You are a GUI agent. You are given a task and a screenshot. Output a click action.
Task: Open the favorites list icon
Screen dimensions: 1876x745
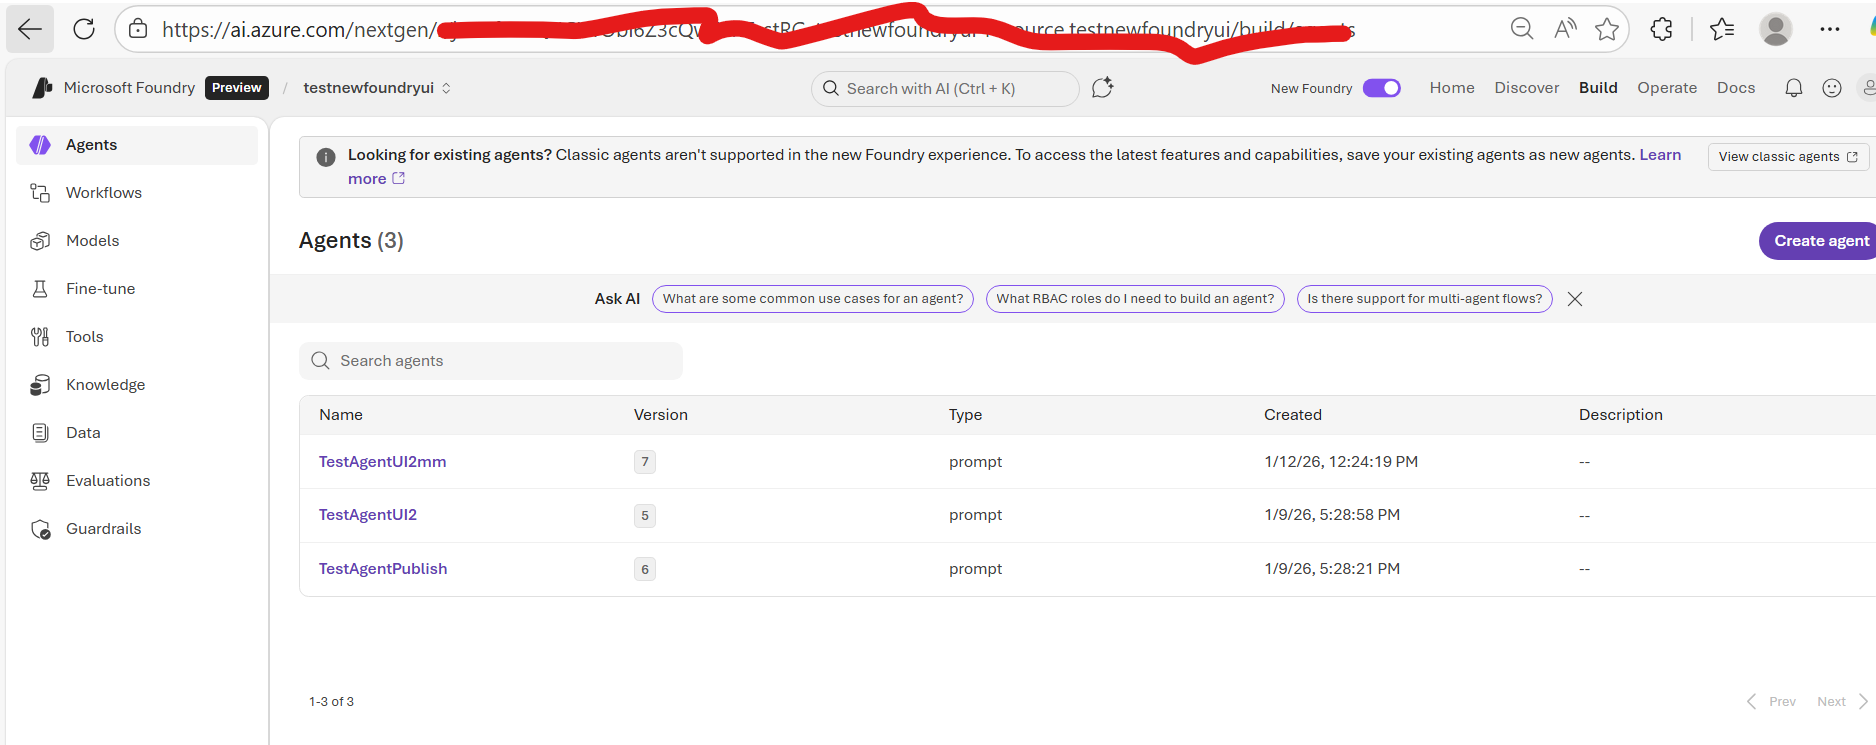click(x=1722, y=29)
